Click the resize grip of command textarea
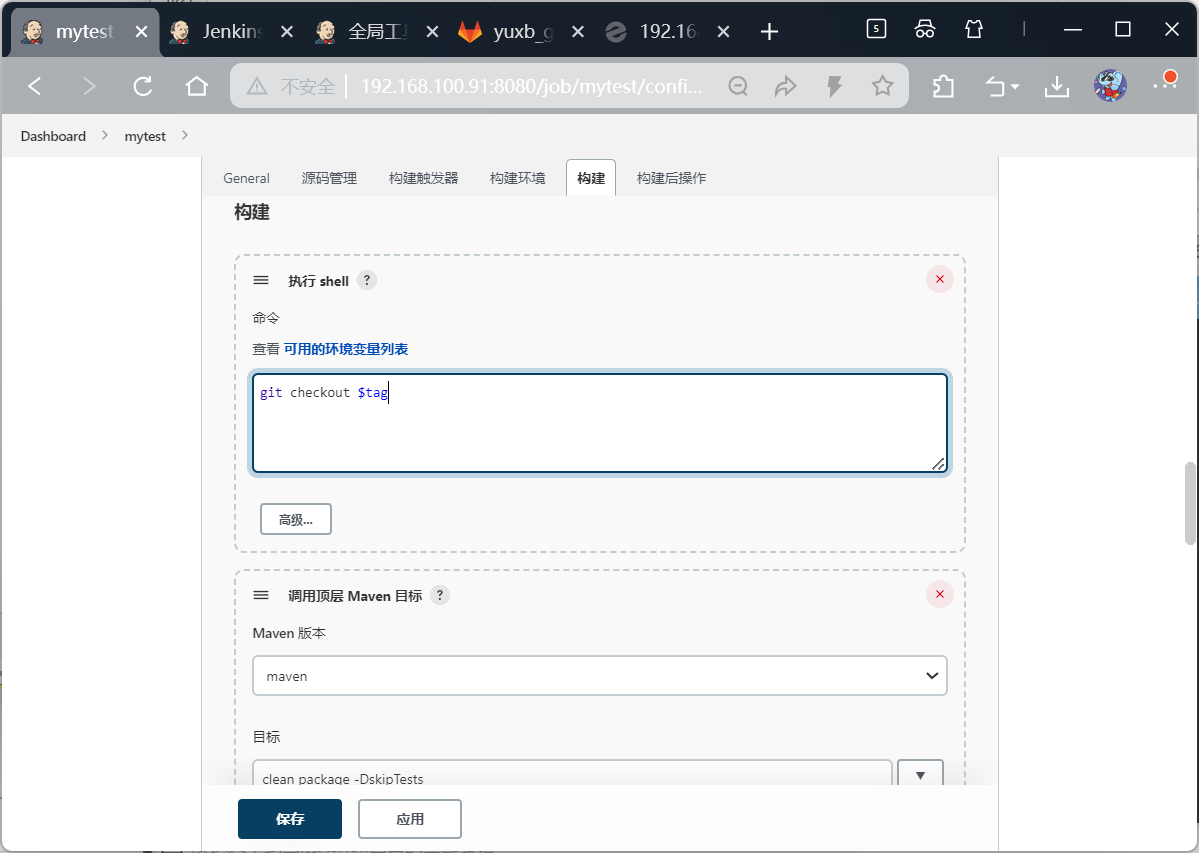Viewport: 1199px width, 853px height. pyautogui.click(x=938, y=463)
